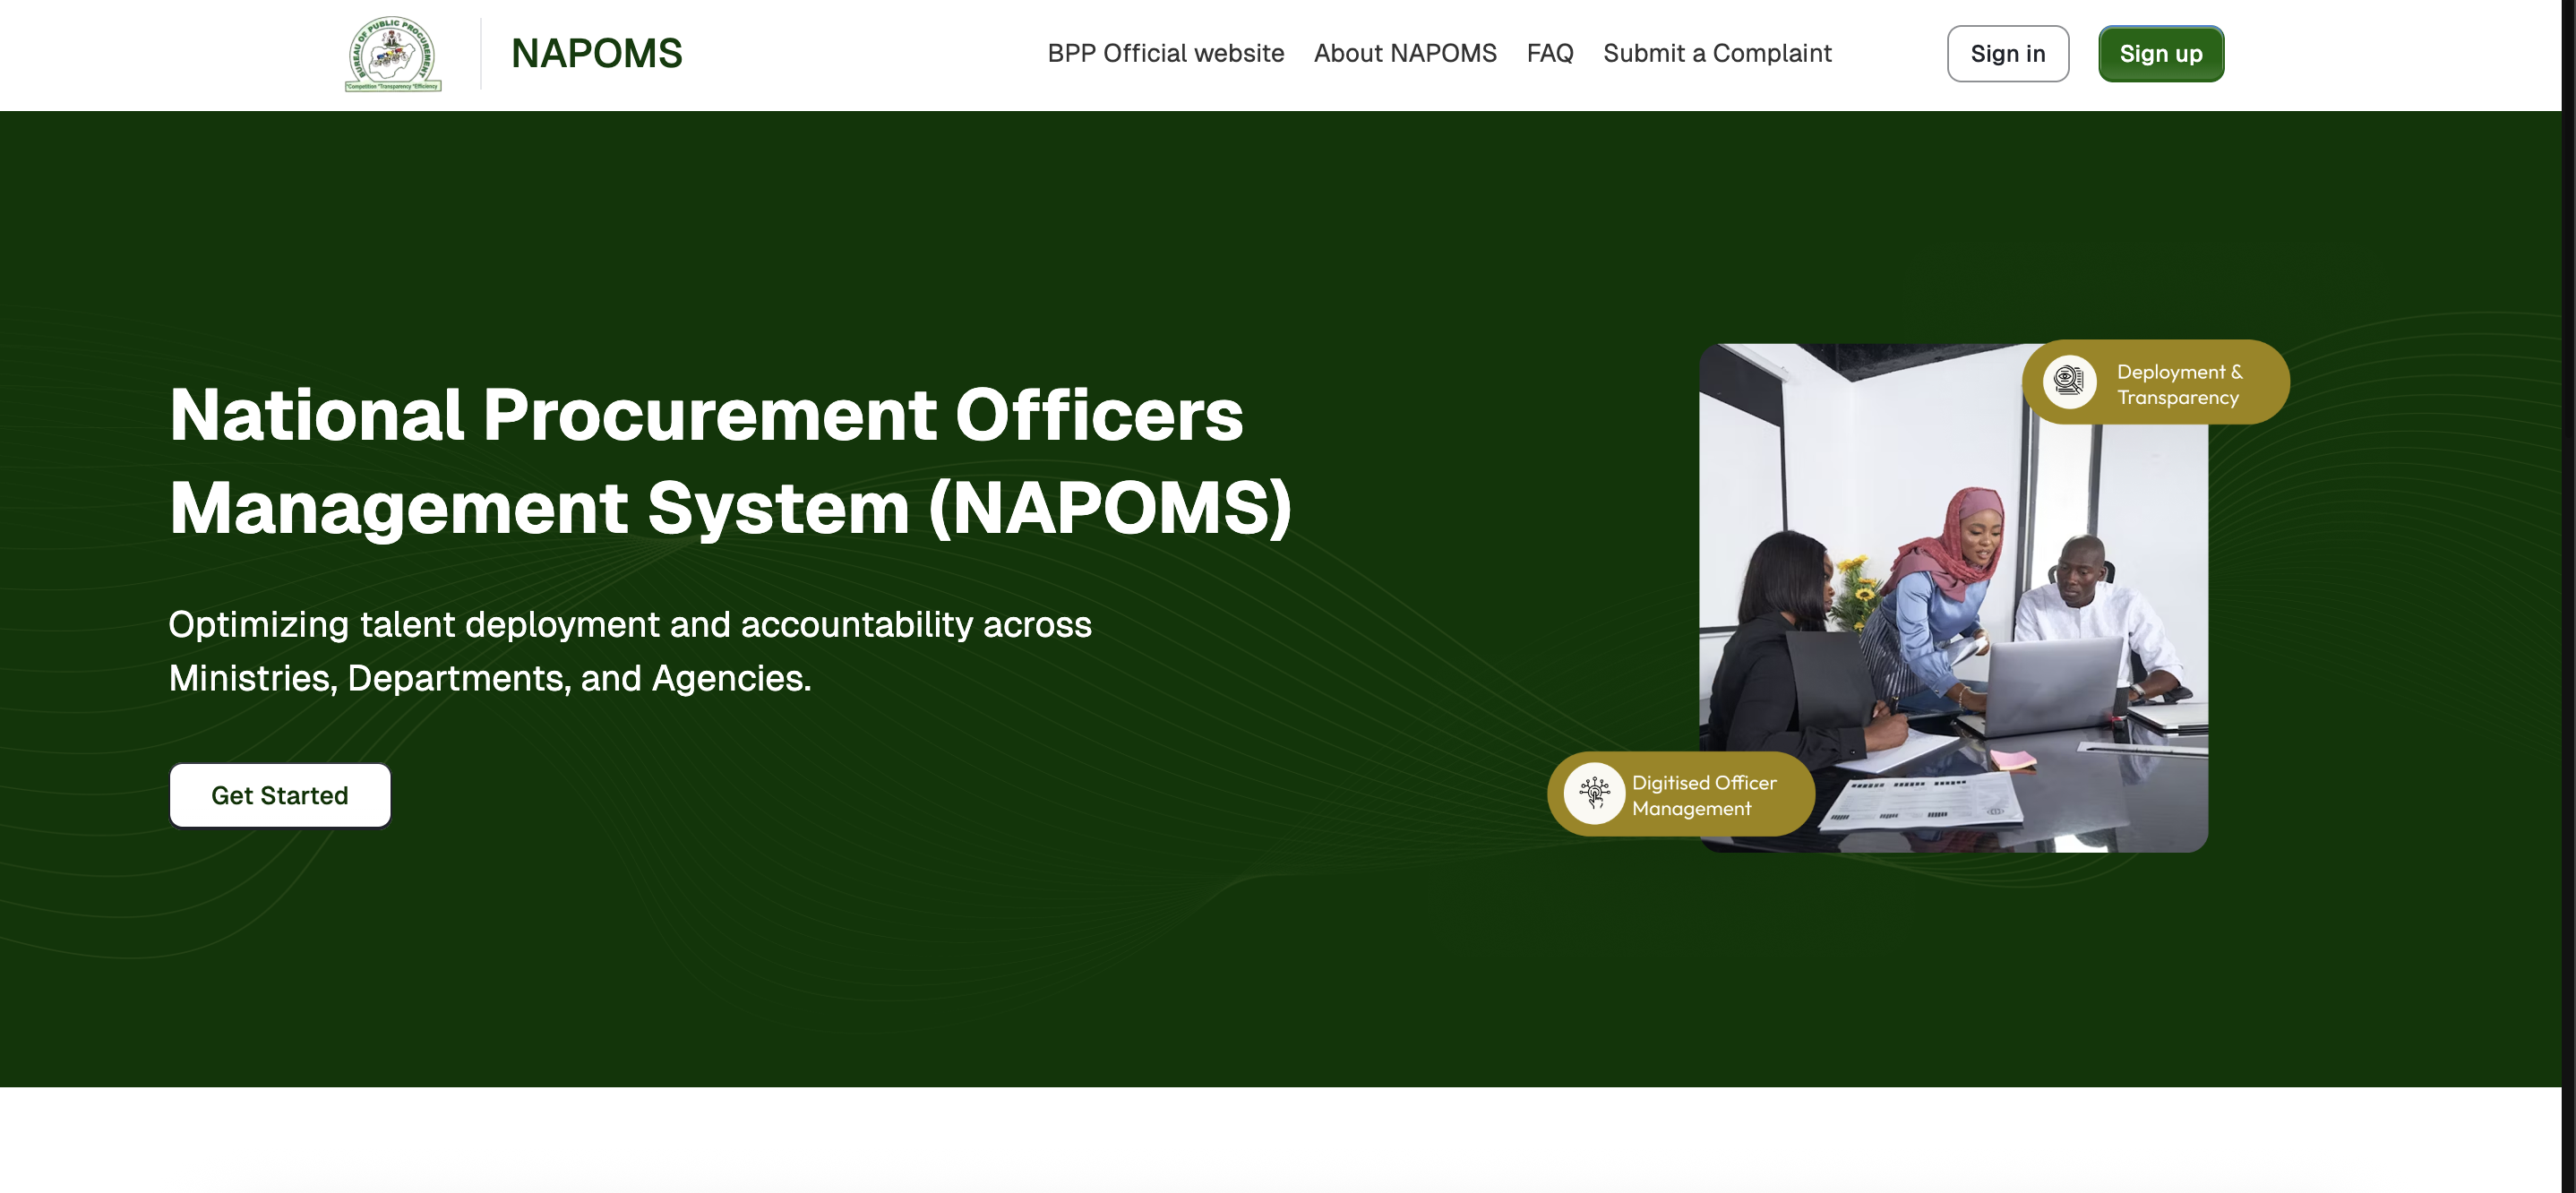The height and width of the screenshot is (1193, 2576).
Task: Click the Bureau of Public Procurement logo
Action: point(393,54)
